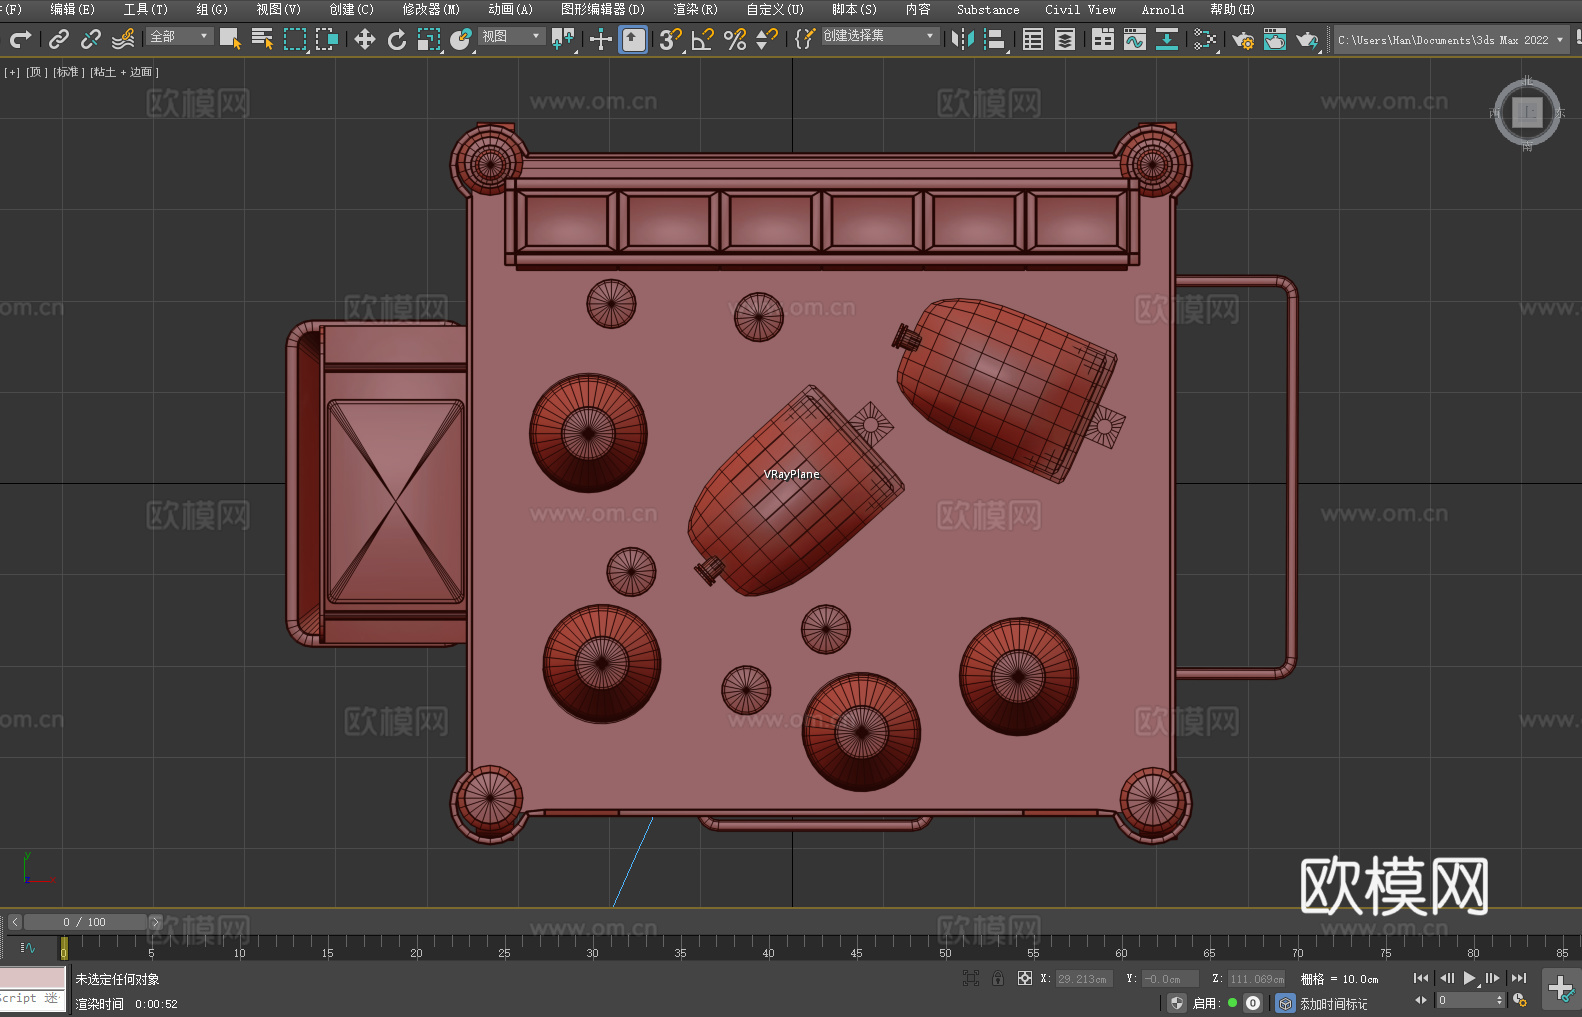
Task: Toggle Absolute/Offset transform type-in mode
Action: click(1025, 978)
